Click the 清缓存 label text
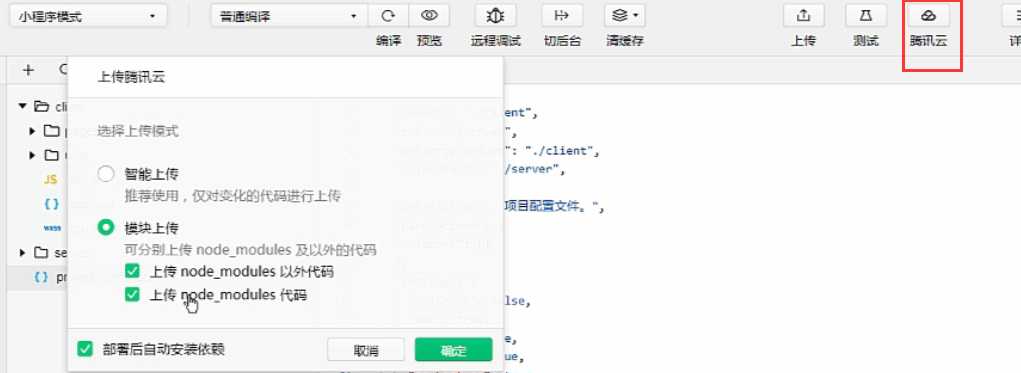The image size is (1021, 373). 624,41
